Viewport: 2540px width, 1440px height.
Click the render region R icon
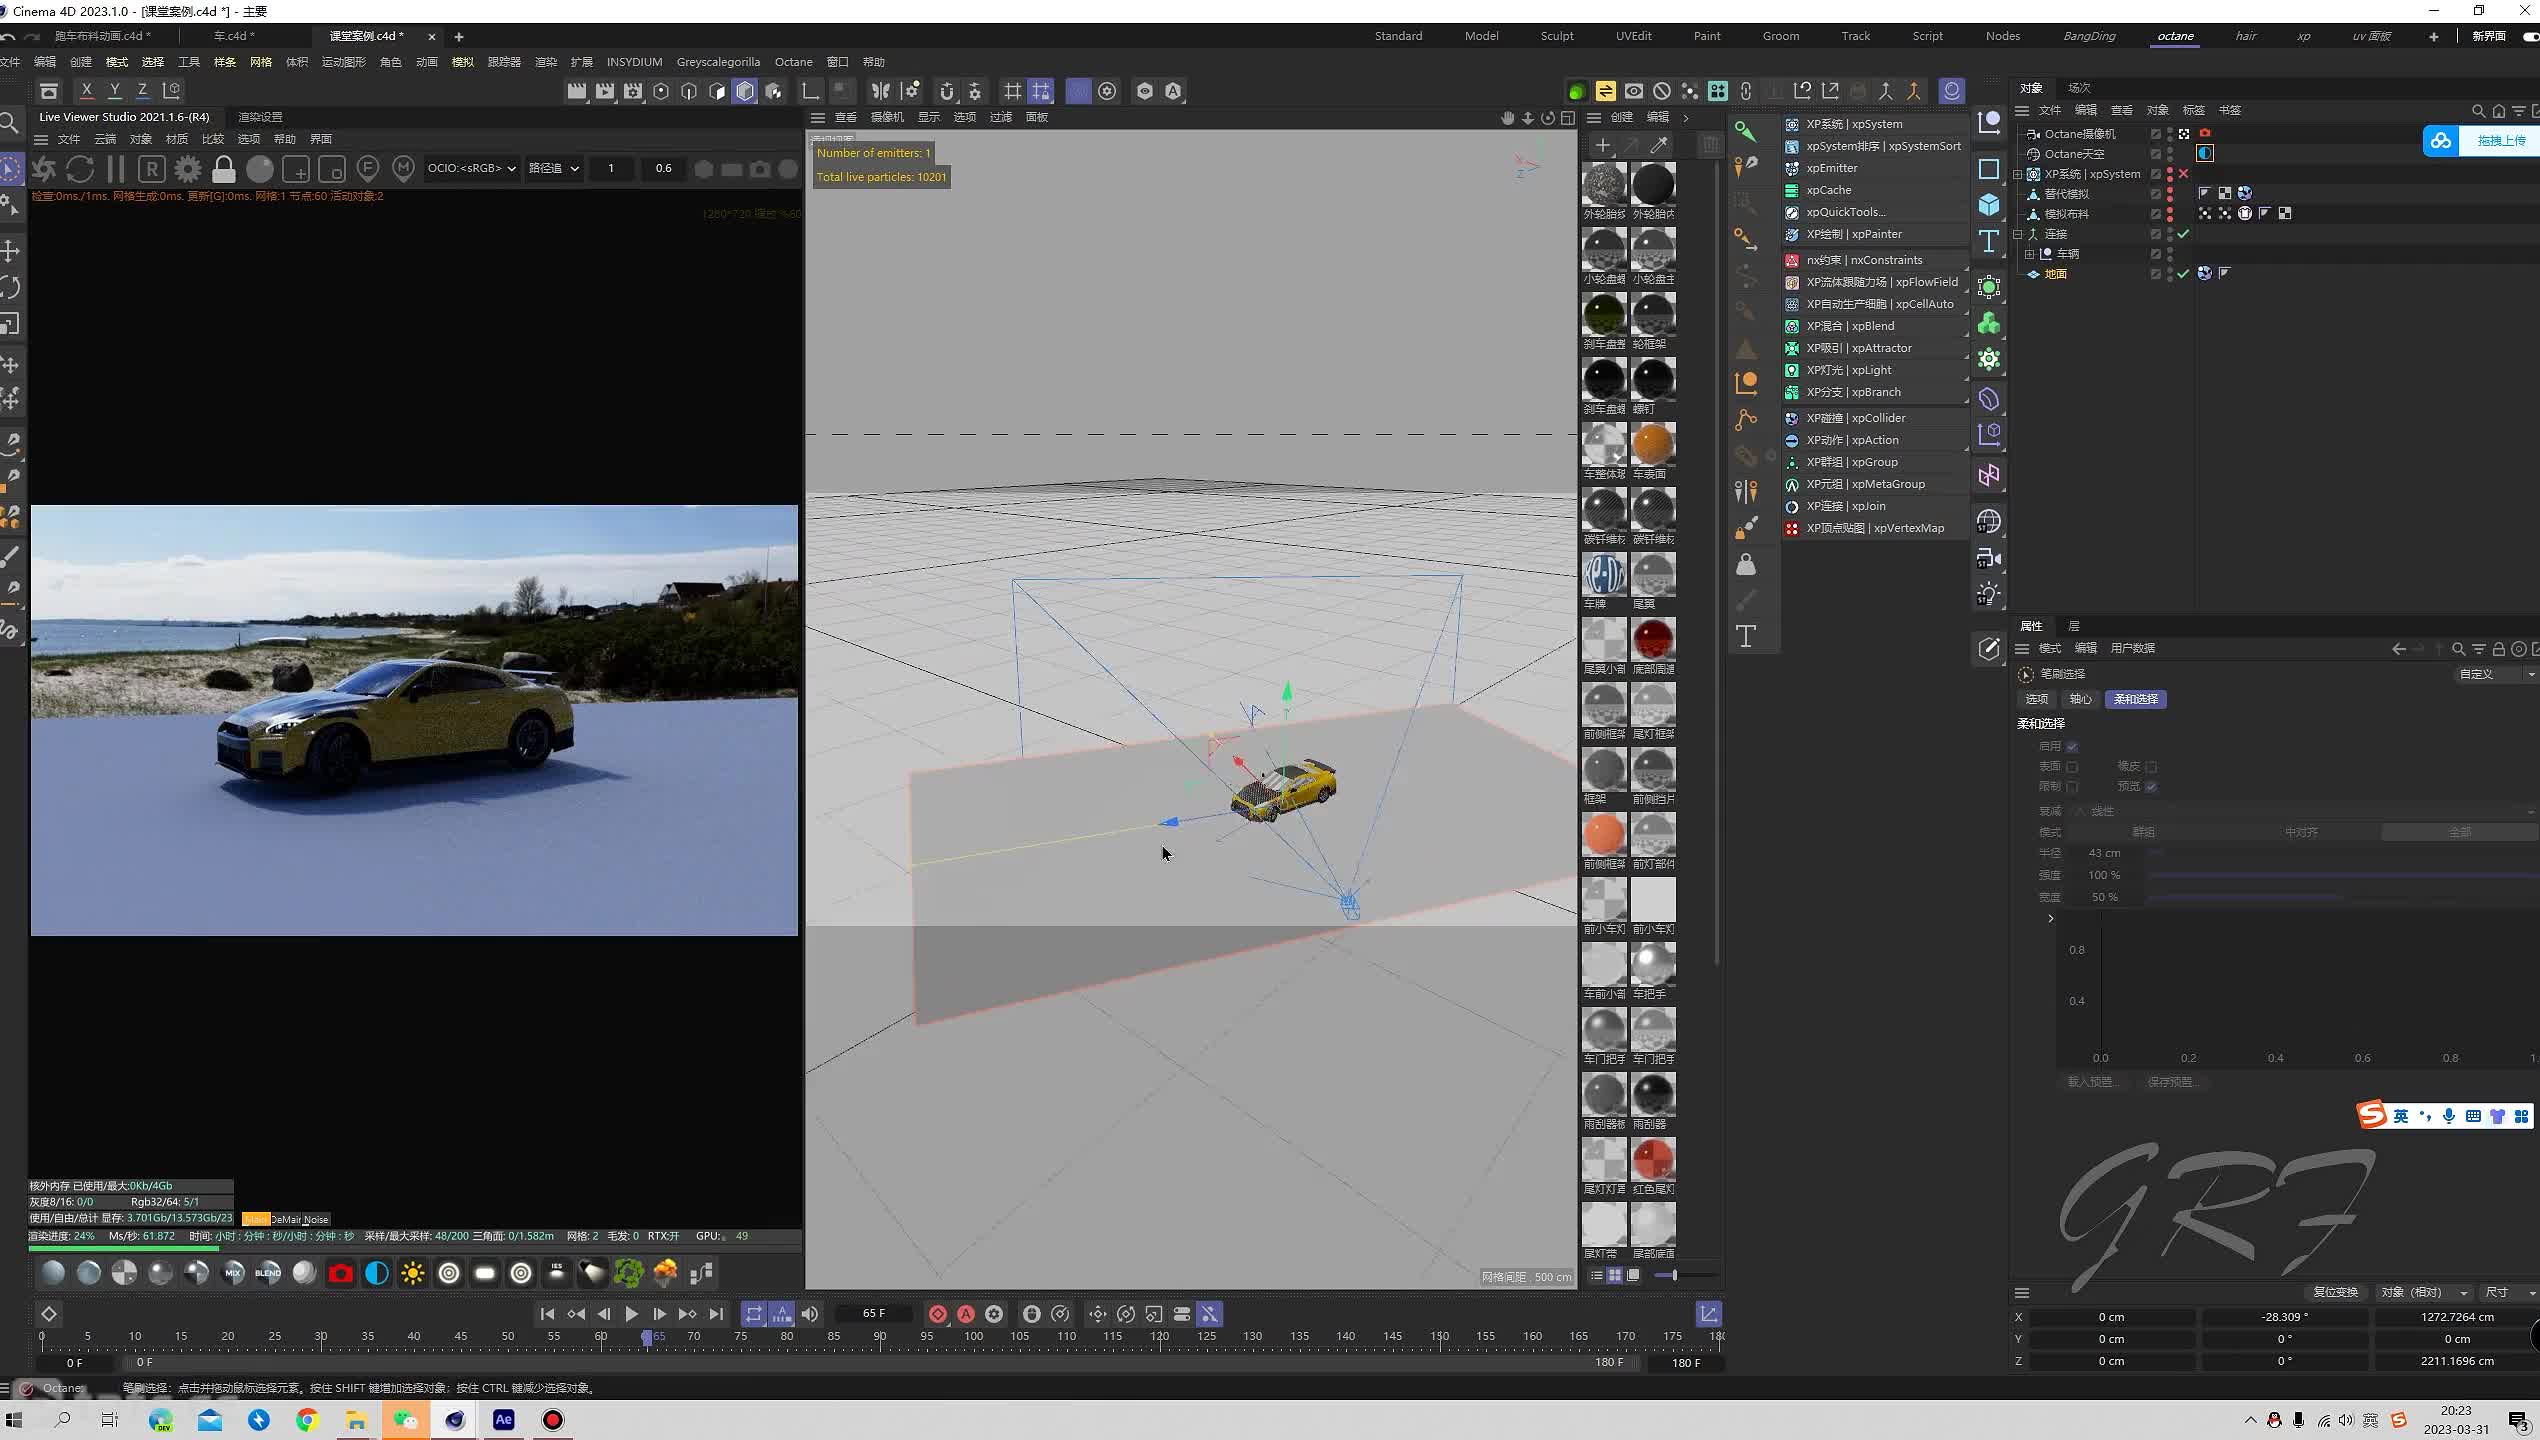click(151, 169)
